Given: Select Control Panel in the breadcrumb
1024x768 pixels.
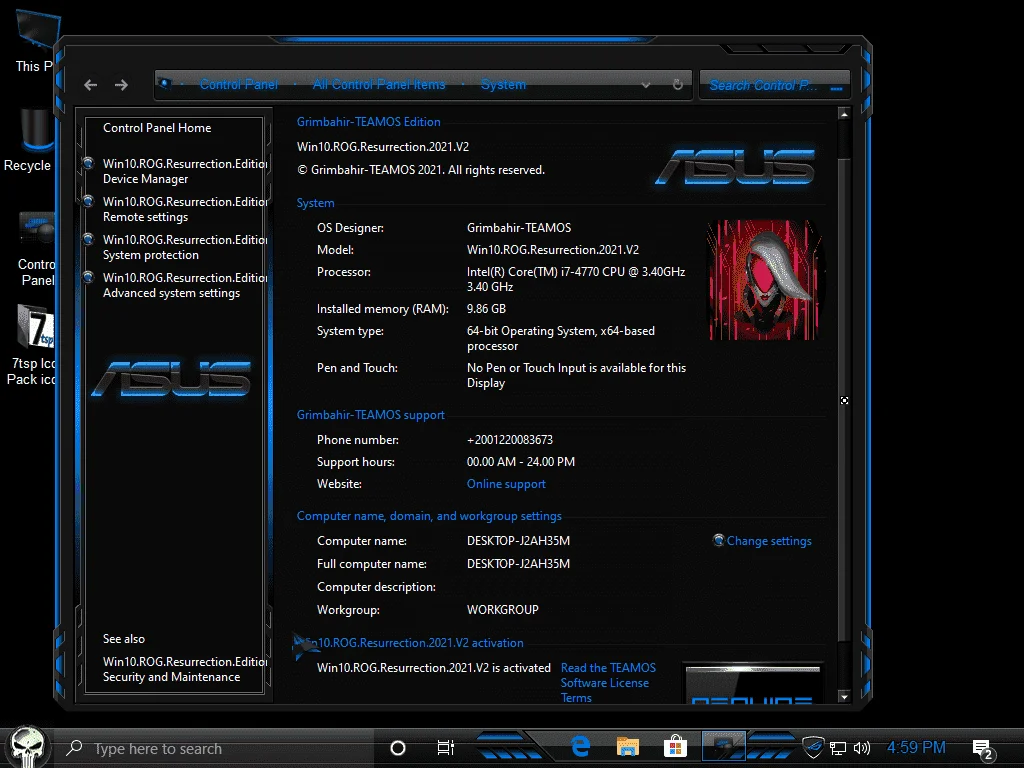Looking at the screenshot, I should pos(238,84).
